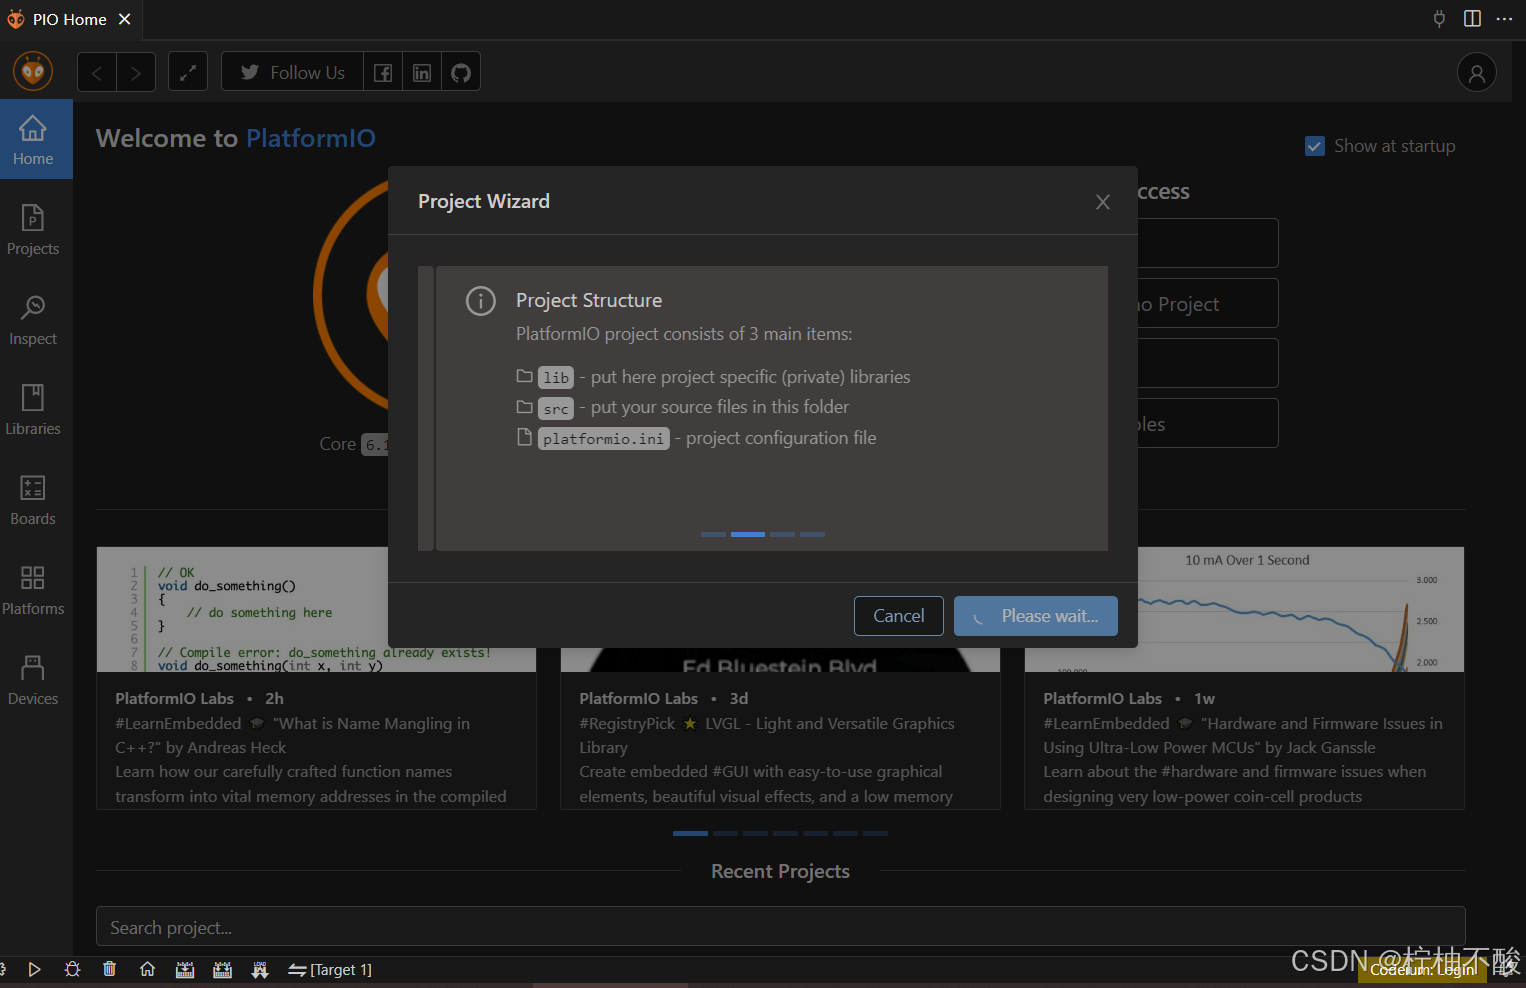Click the bug debug icon in status bar
Screen dimensions: 1526x988
[x=72, y=969]
